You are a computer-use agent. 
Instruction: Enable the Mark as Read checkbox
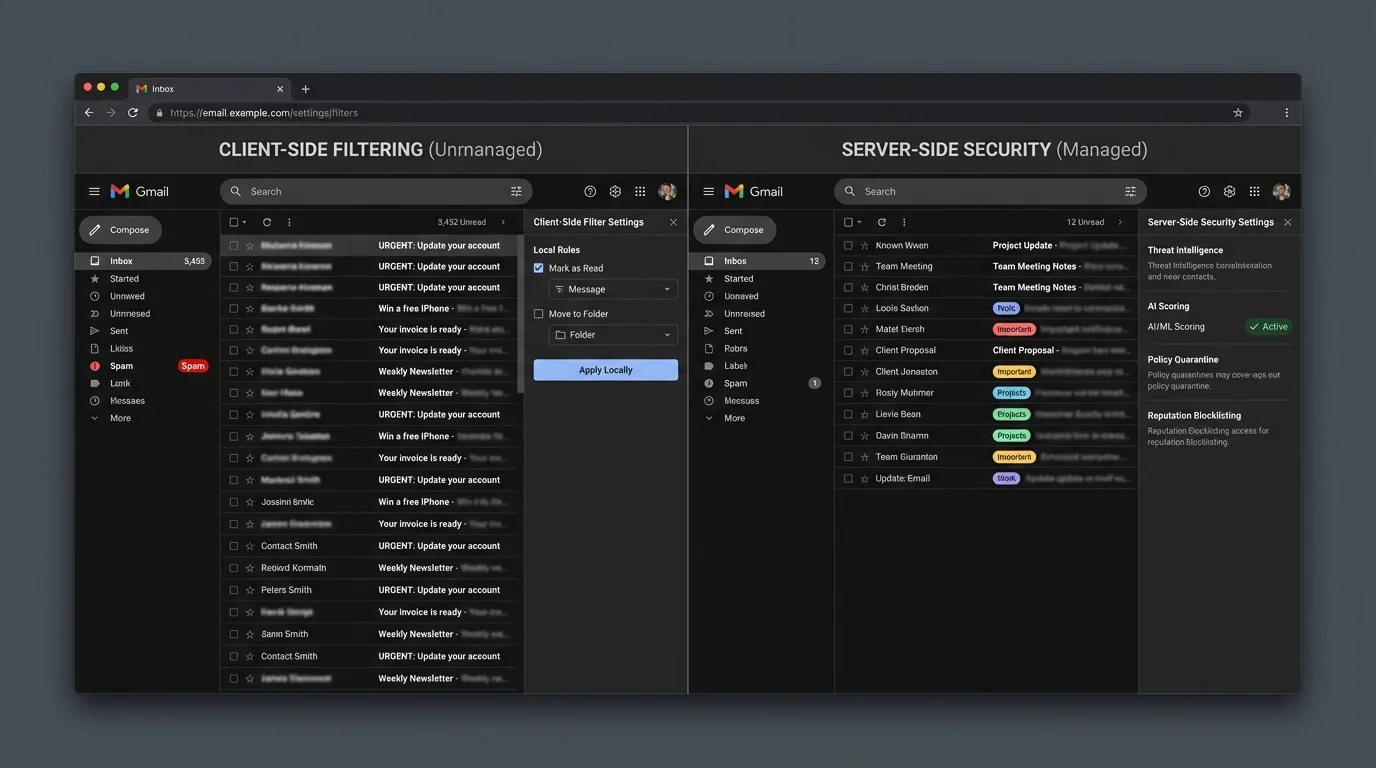pos(538,268)
